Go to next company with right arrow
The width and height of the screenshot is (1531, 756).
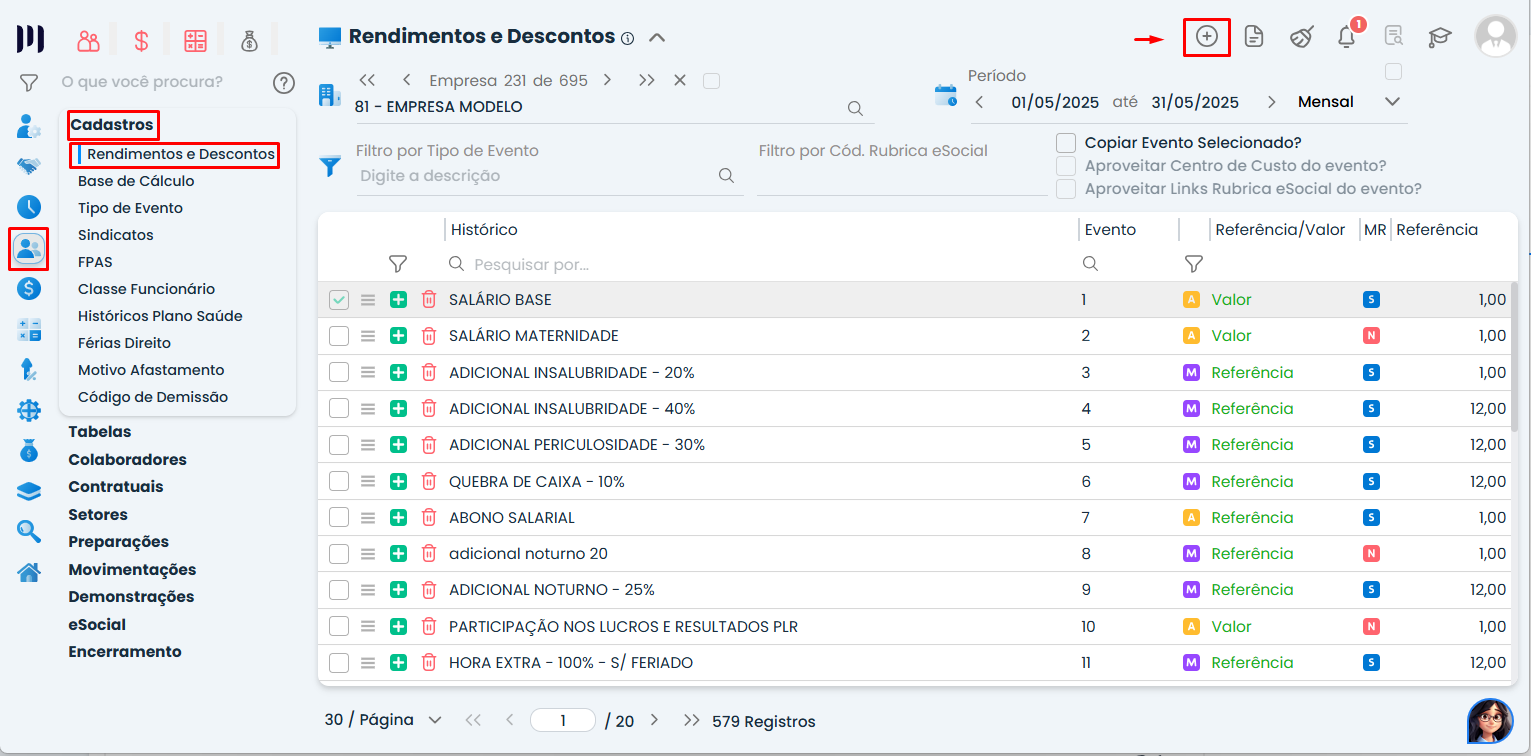click(x=607, y=80)
